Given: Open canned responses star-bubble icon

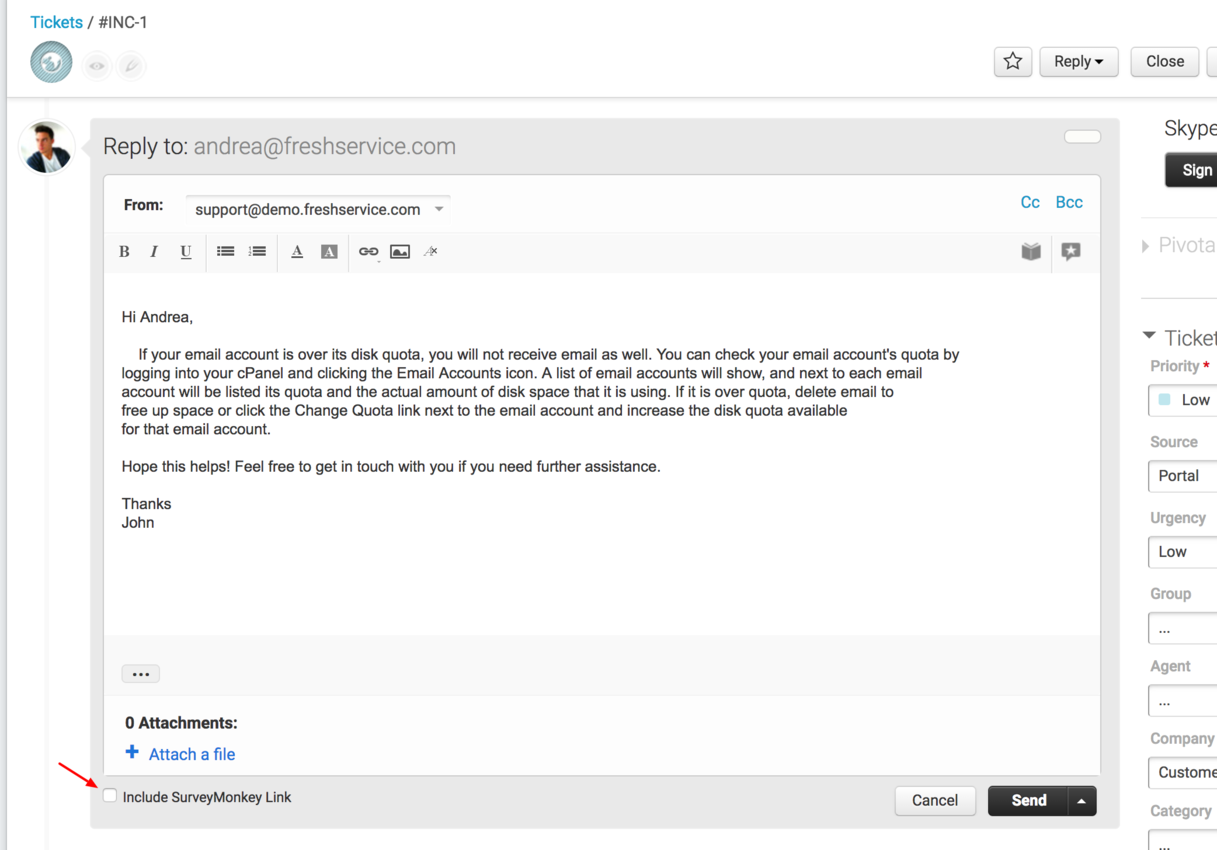Looking at the screenshot, I should [x=1071, y=252].
